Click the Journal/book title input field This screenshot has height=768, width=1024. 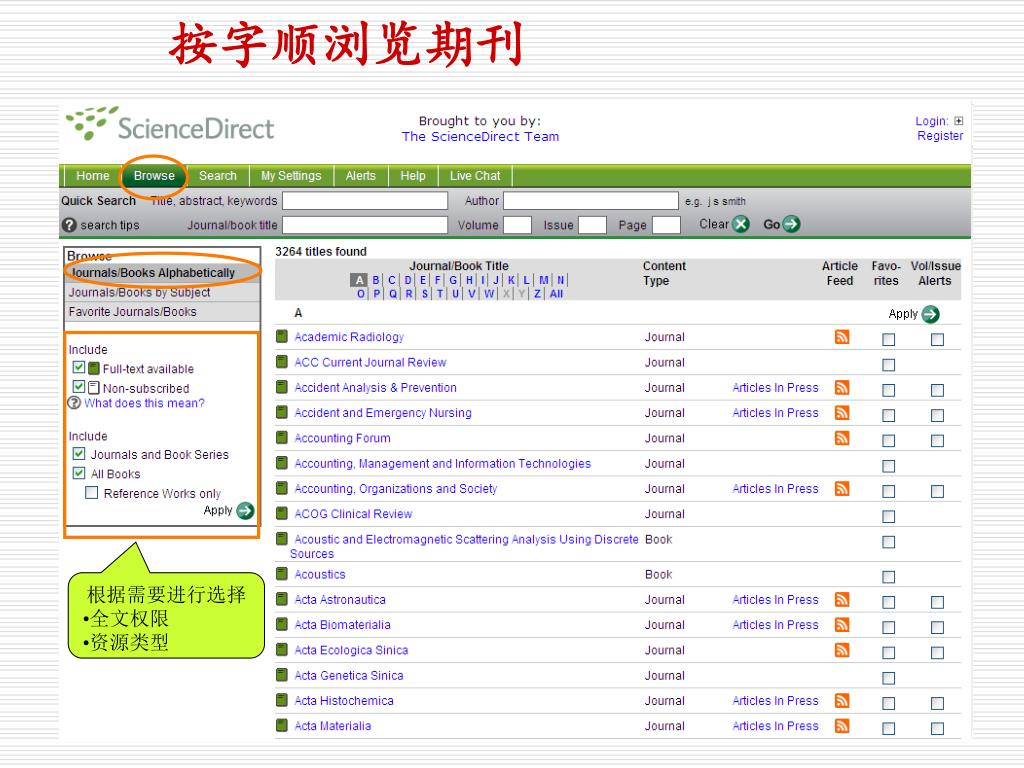(x=365, y=225)
